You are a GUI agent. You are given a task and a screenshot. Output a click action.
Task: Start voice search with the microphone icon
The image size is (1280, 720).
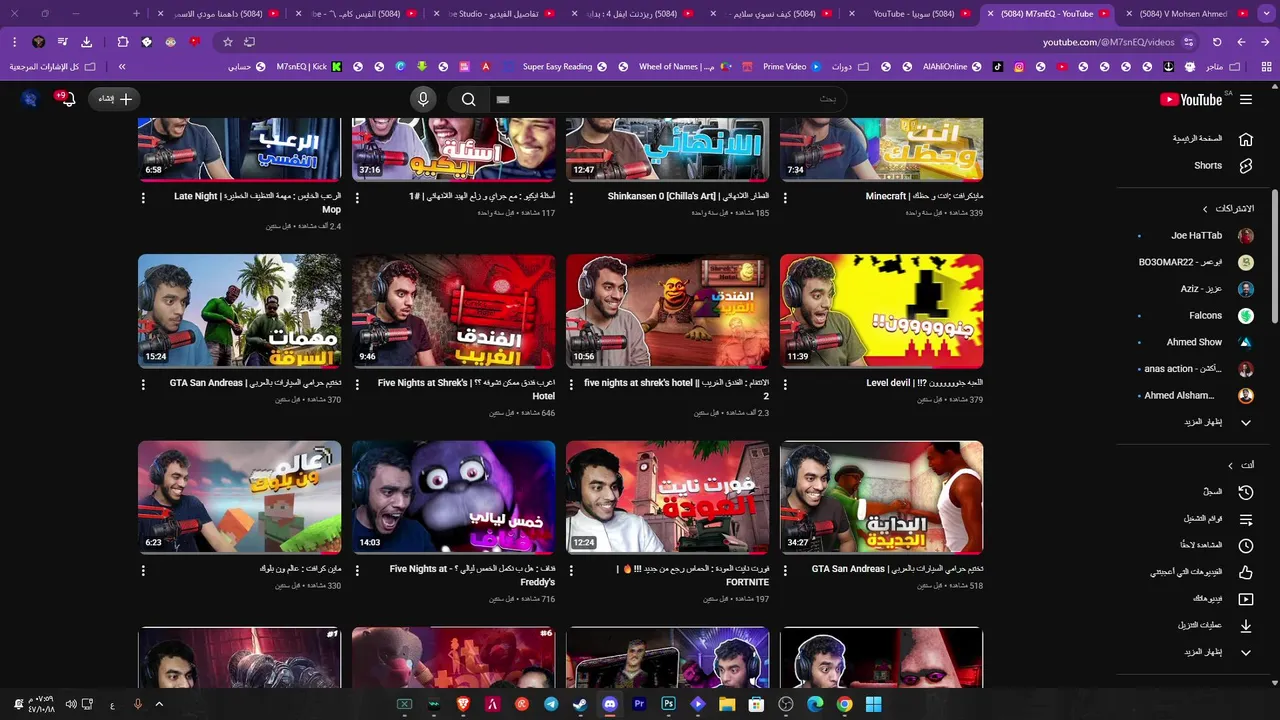423,99
